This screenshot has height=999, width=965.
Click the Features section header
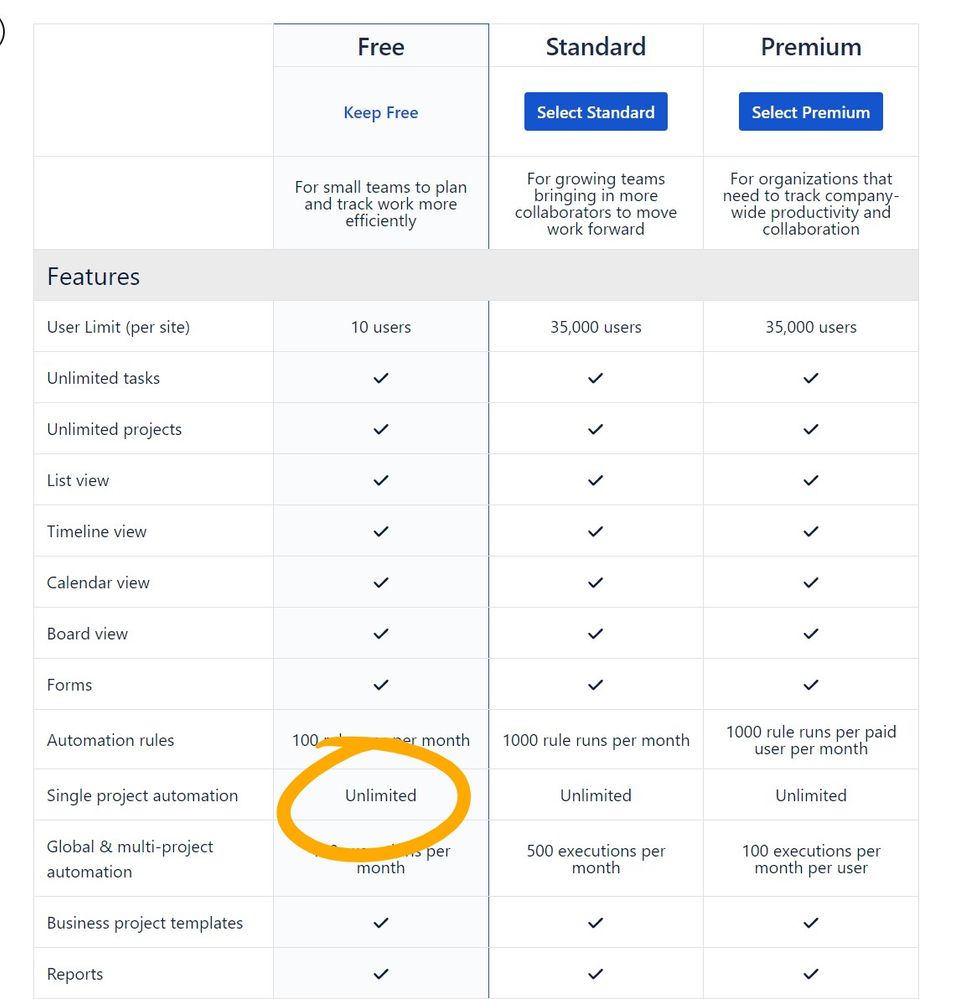pos(93,277)
